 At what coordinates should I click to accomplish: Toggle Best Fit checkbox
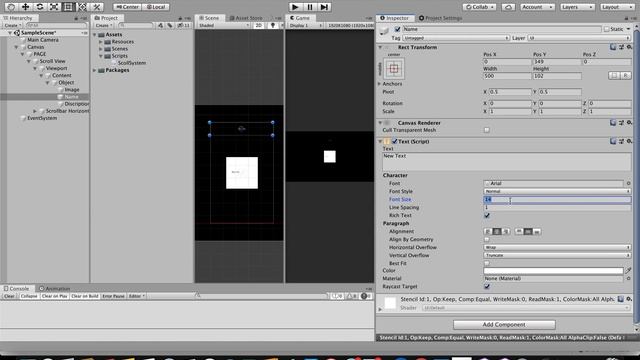point(487,263)
